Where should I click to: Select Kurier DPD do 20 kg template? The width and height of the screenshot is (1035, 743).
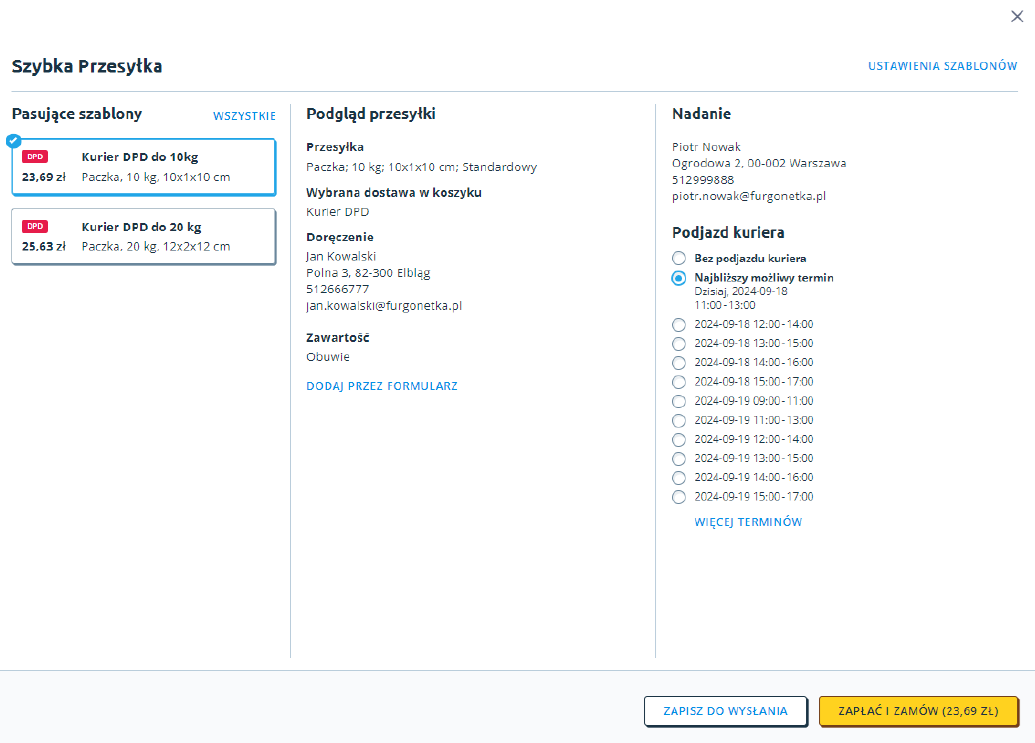pos(143,236)
